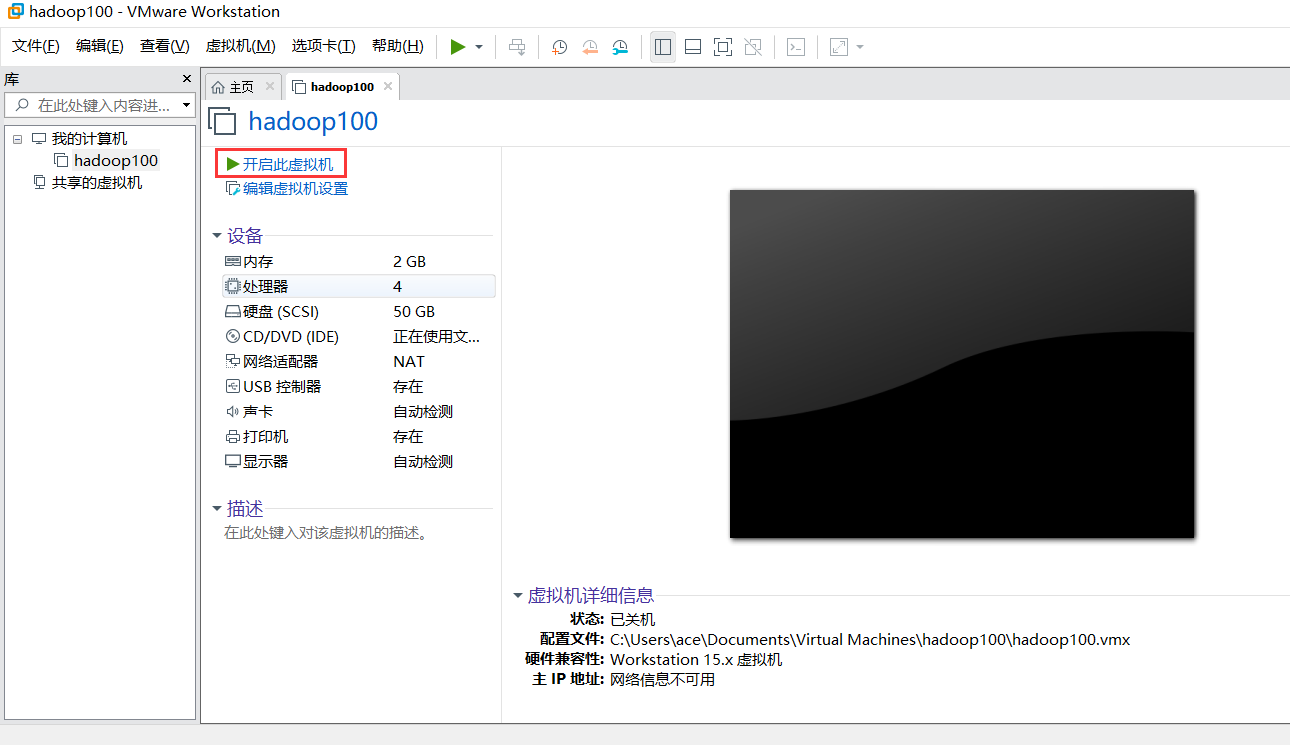
Task: Click the NAT network value
Action: click(x=409, y=361)
